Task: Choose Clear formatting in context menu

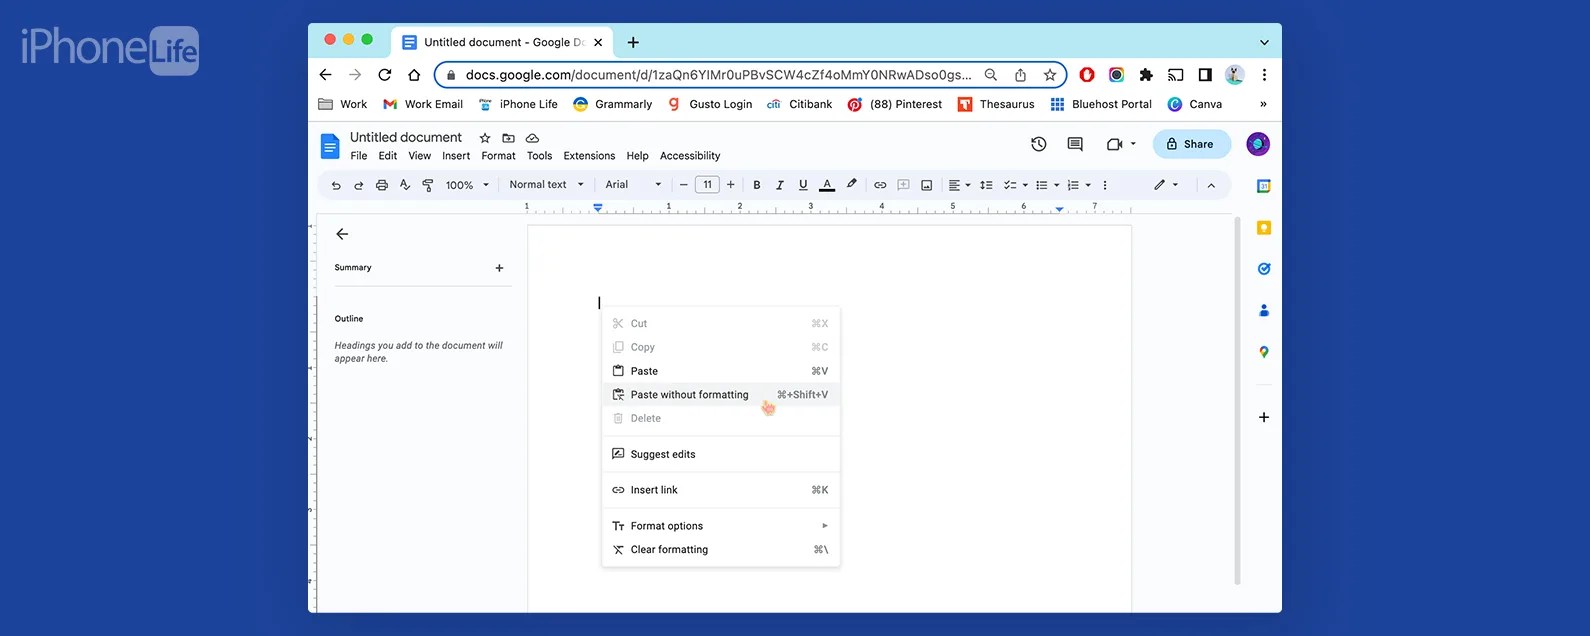Action: click(x=721, y=550)
